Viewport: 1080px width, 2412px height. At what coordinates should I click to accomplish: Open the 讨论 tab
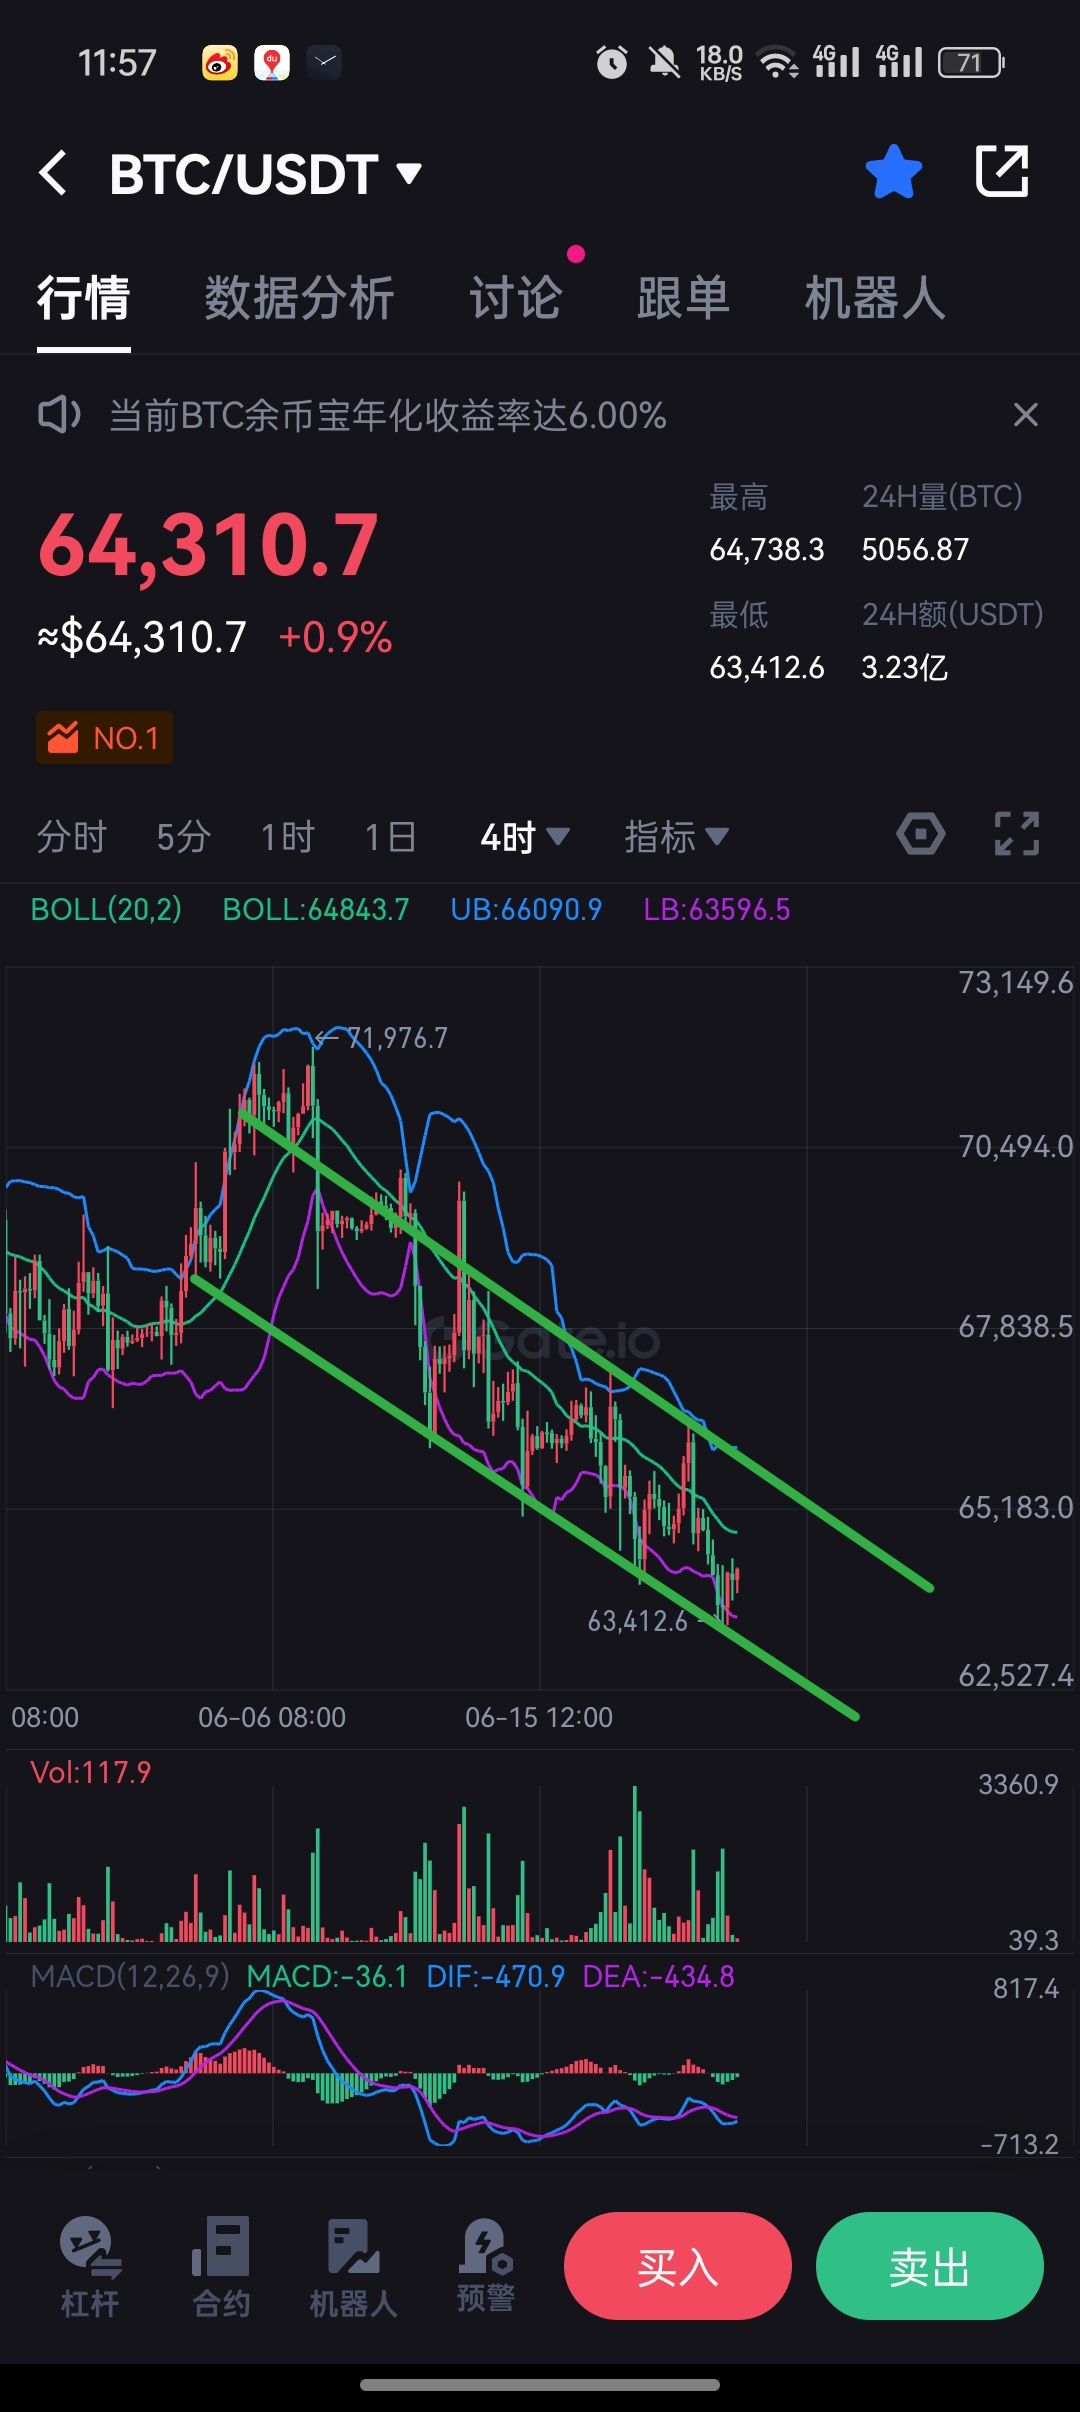pyautogui.click(x=516, y=298)
